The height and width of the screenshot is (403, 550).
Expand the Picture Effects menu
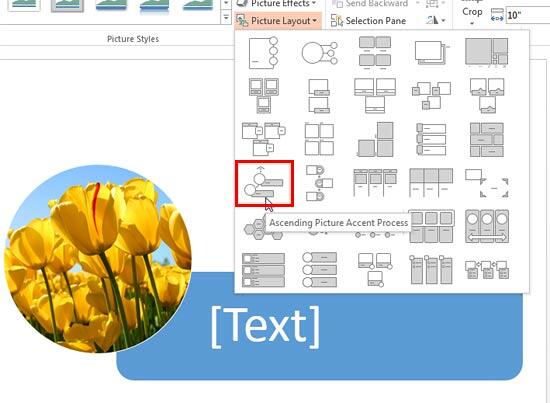(x=276, y=4)
